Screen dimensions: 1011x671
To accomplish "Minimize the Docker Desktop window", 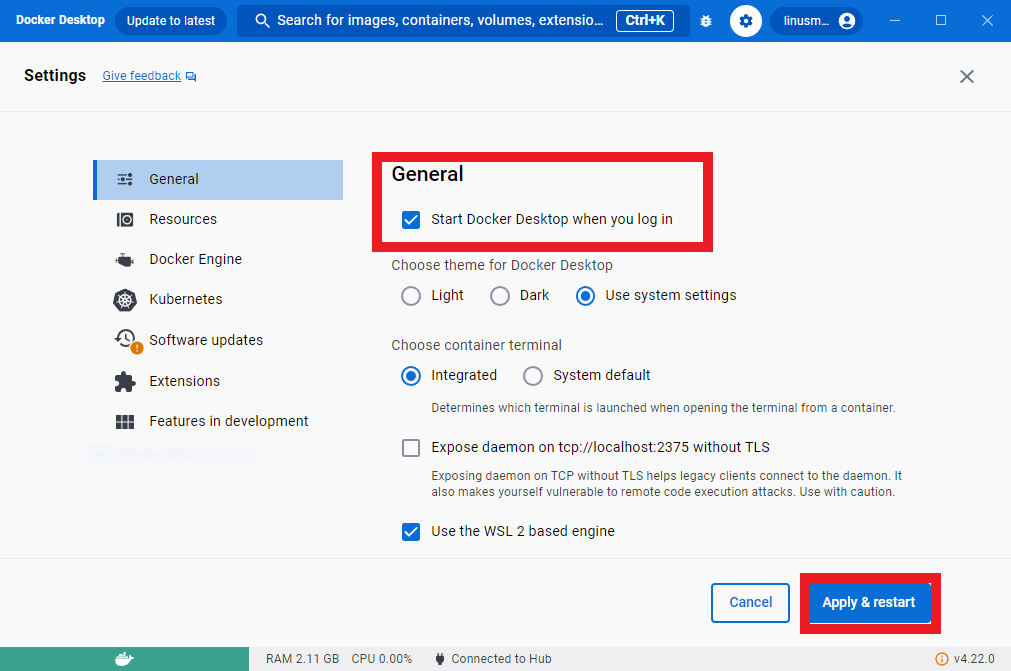I will [x=895, y=21].
